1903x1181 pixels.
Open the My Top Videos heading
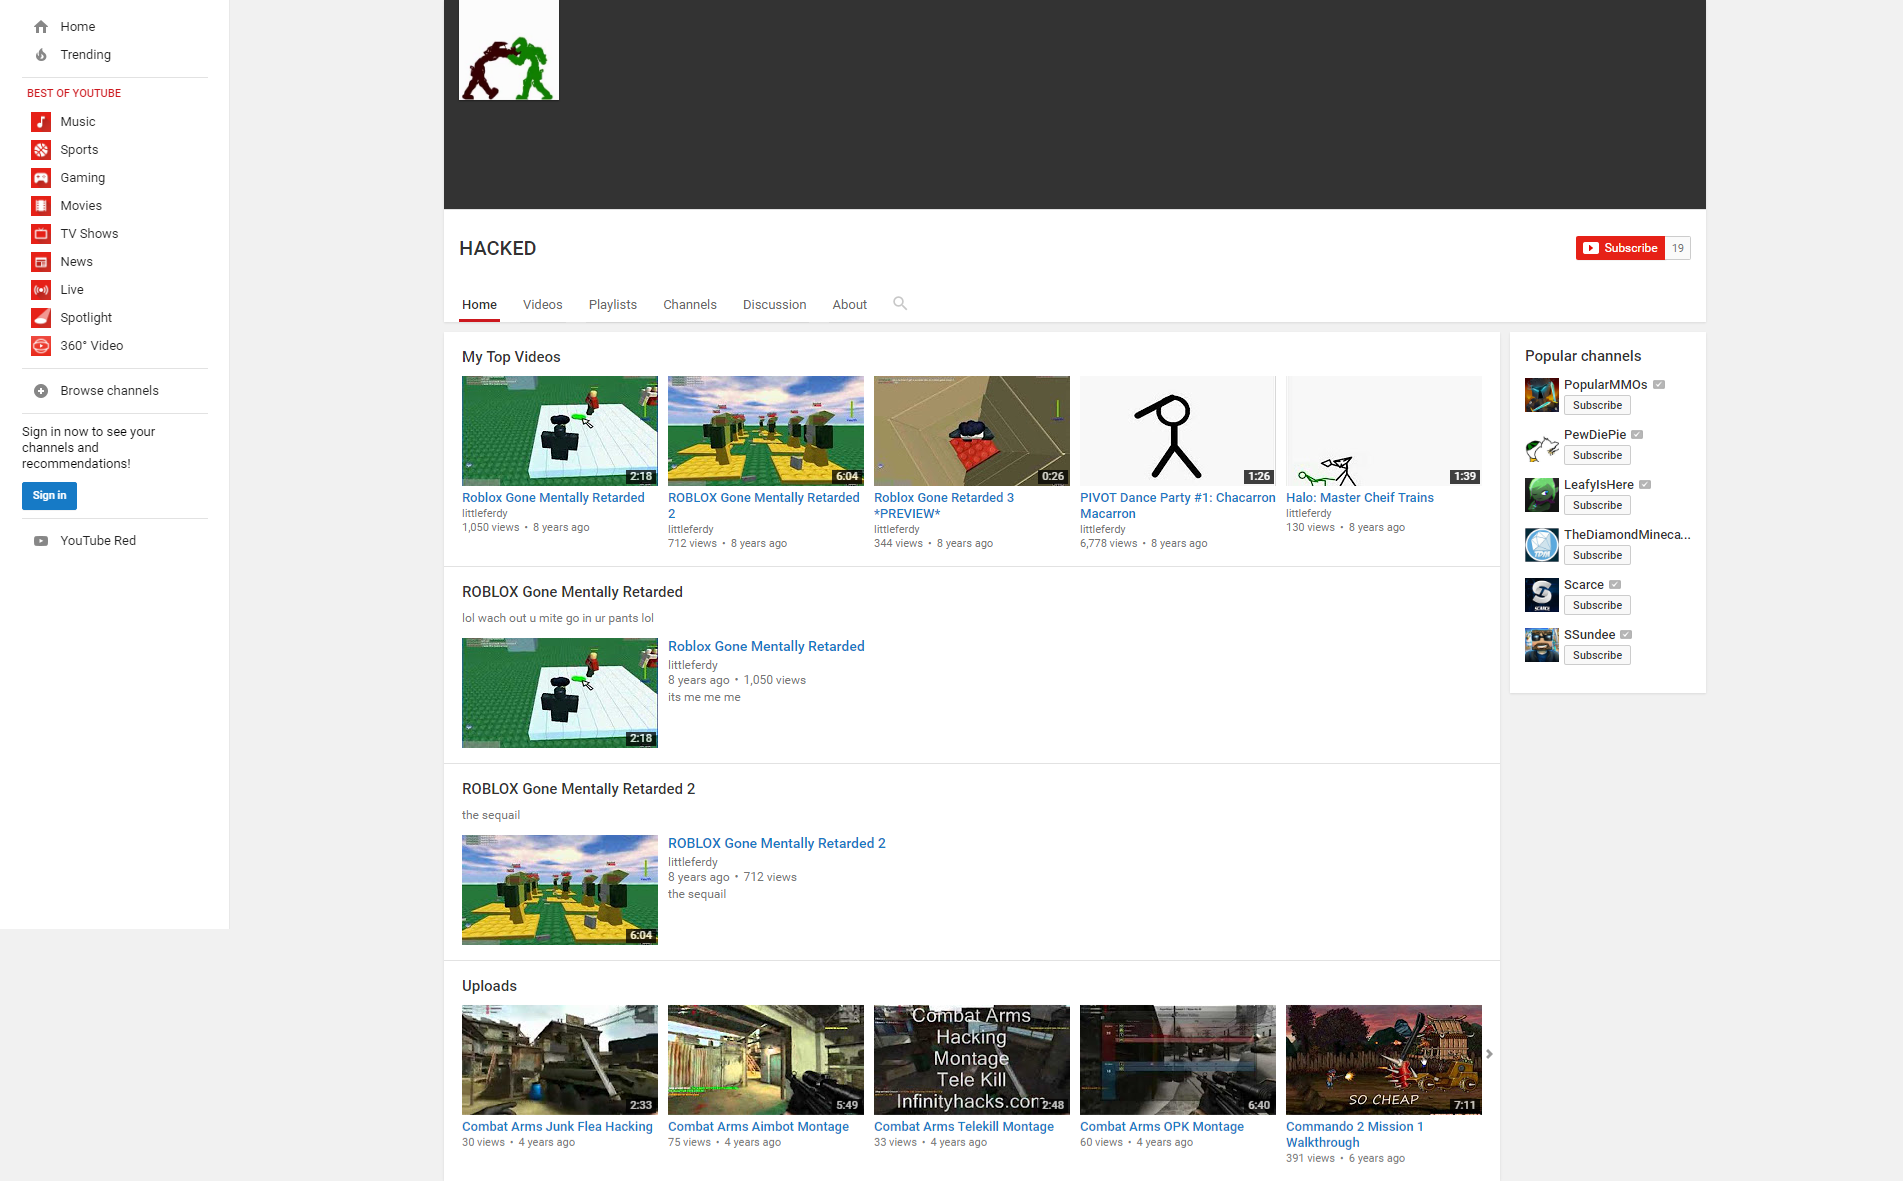(x=511, y=357)
